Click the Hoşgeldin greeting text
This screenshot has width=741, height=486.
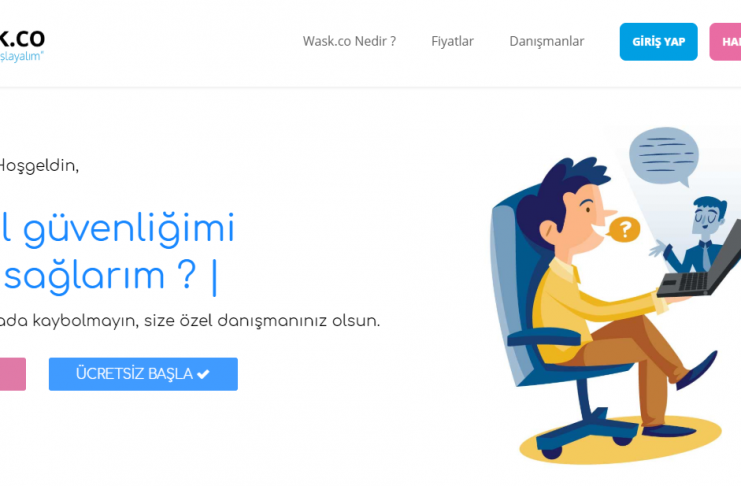tap(39, 166)
